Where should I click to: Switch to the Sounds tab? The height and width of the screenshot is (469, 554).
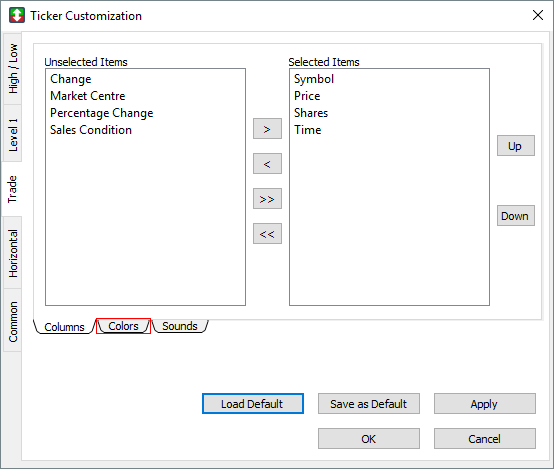(x=179, y=326)
